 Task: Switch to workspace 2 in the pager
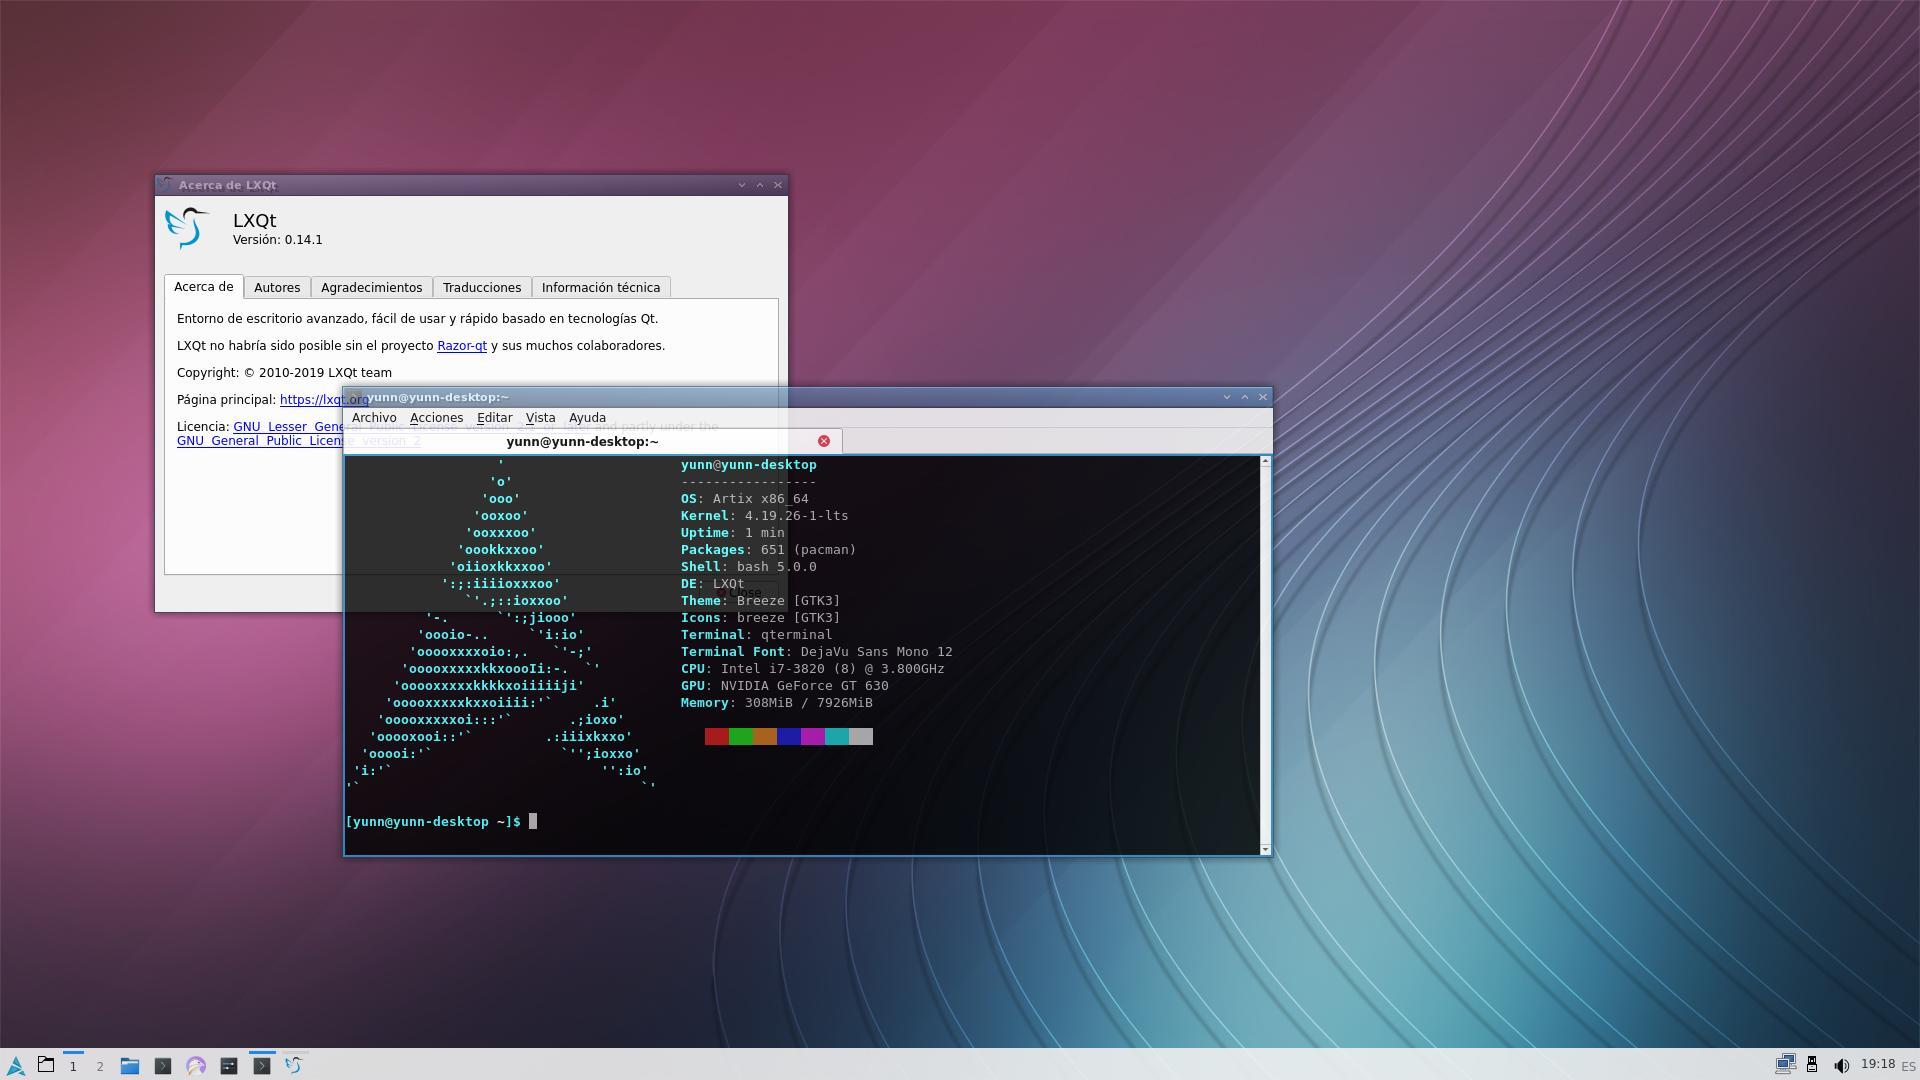pyautogui.click(x=99, y=1067)
